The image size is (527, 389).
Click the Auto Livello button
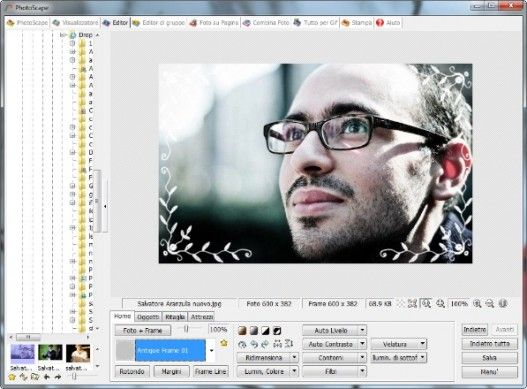[x=331, y=330]
